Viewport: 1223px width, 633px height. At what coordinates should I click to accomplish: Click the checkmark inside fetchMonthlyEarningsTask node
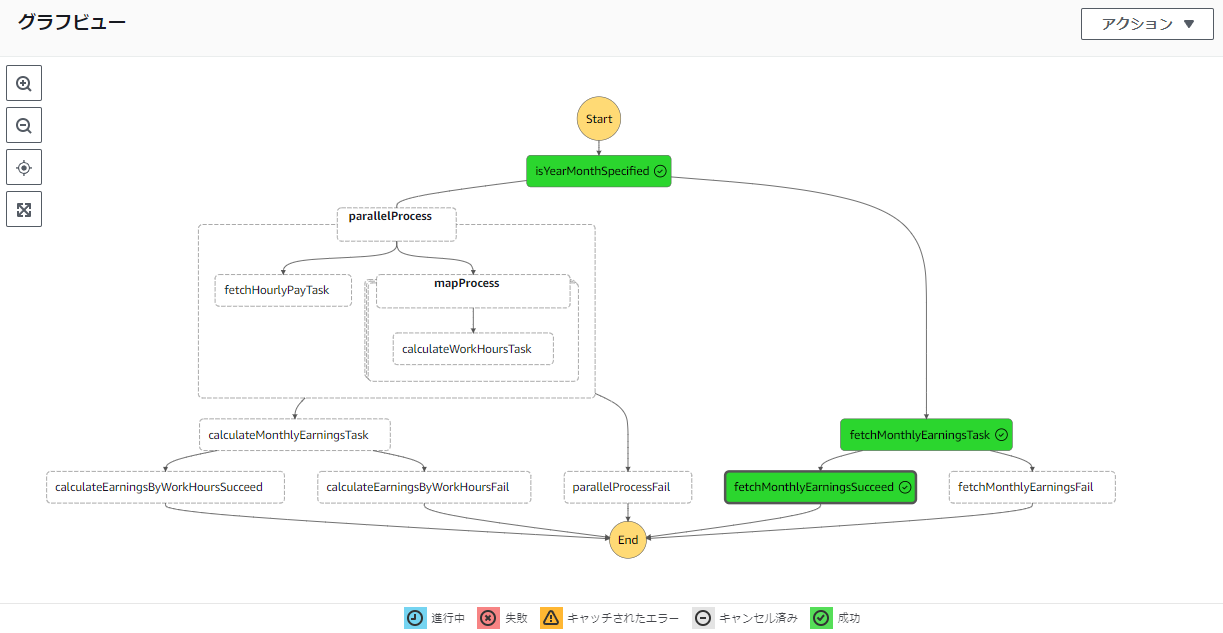coord(1001,435)
